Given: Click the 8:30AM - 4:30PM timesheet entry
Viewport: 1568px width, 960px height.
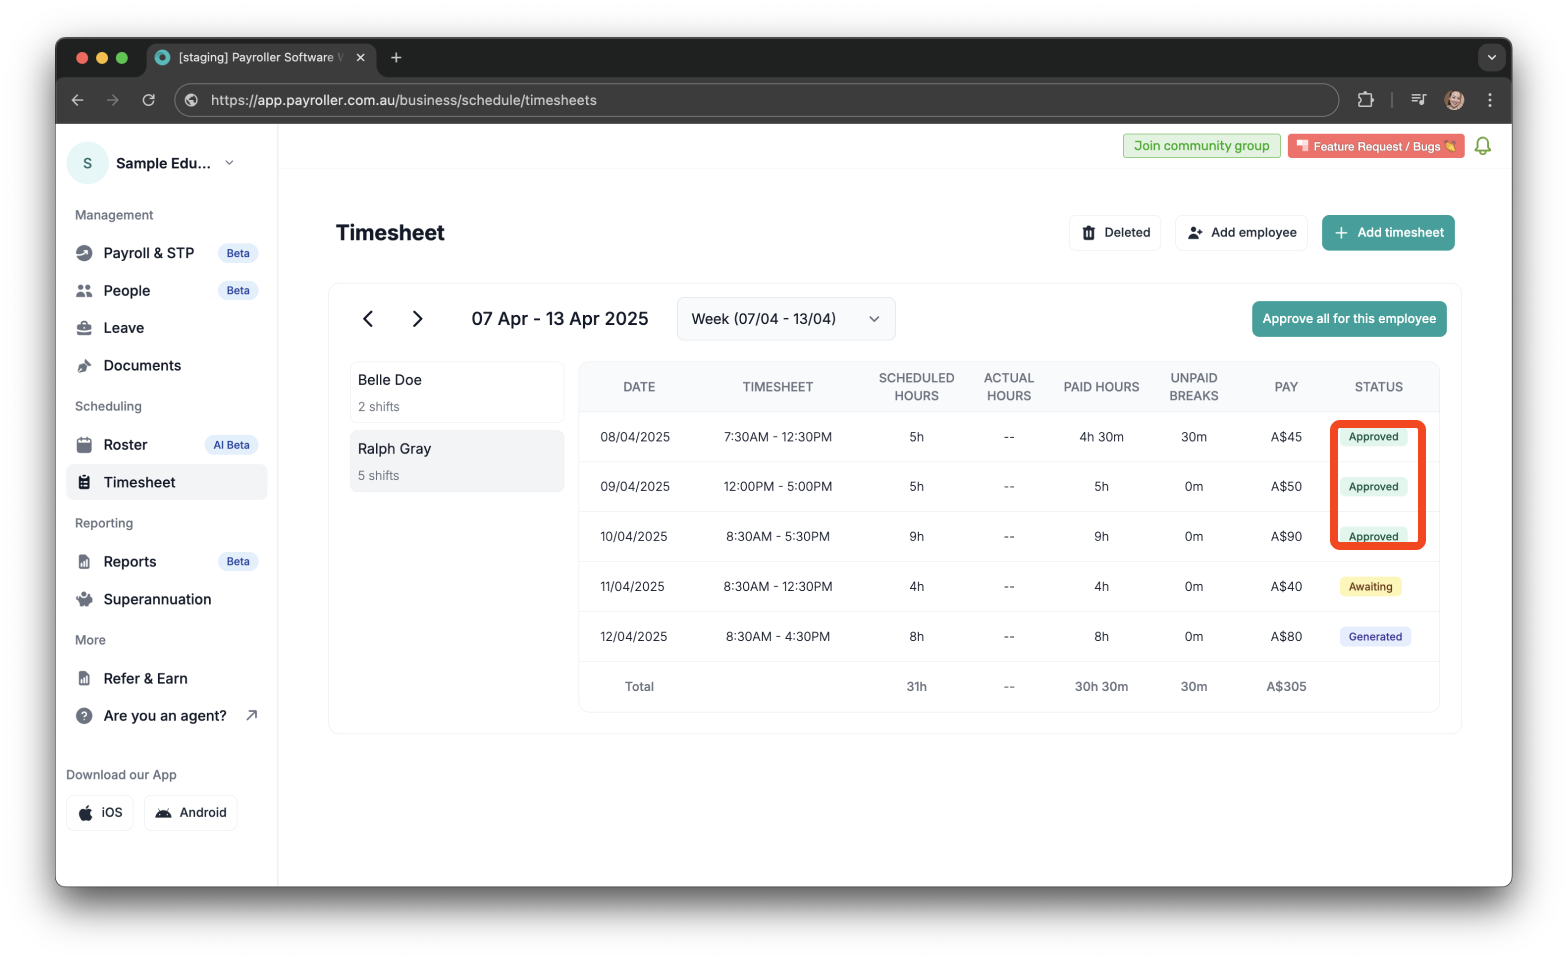Looking at the screenshot, I should (x=778, y=637).
